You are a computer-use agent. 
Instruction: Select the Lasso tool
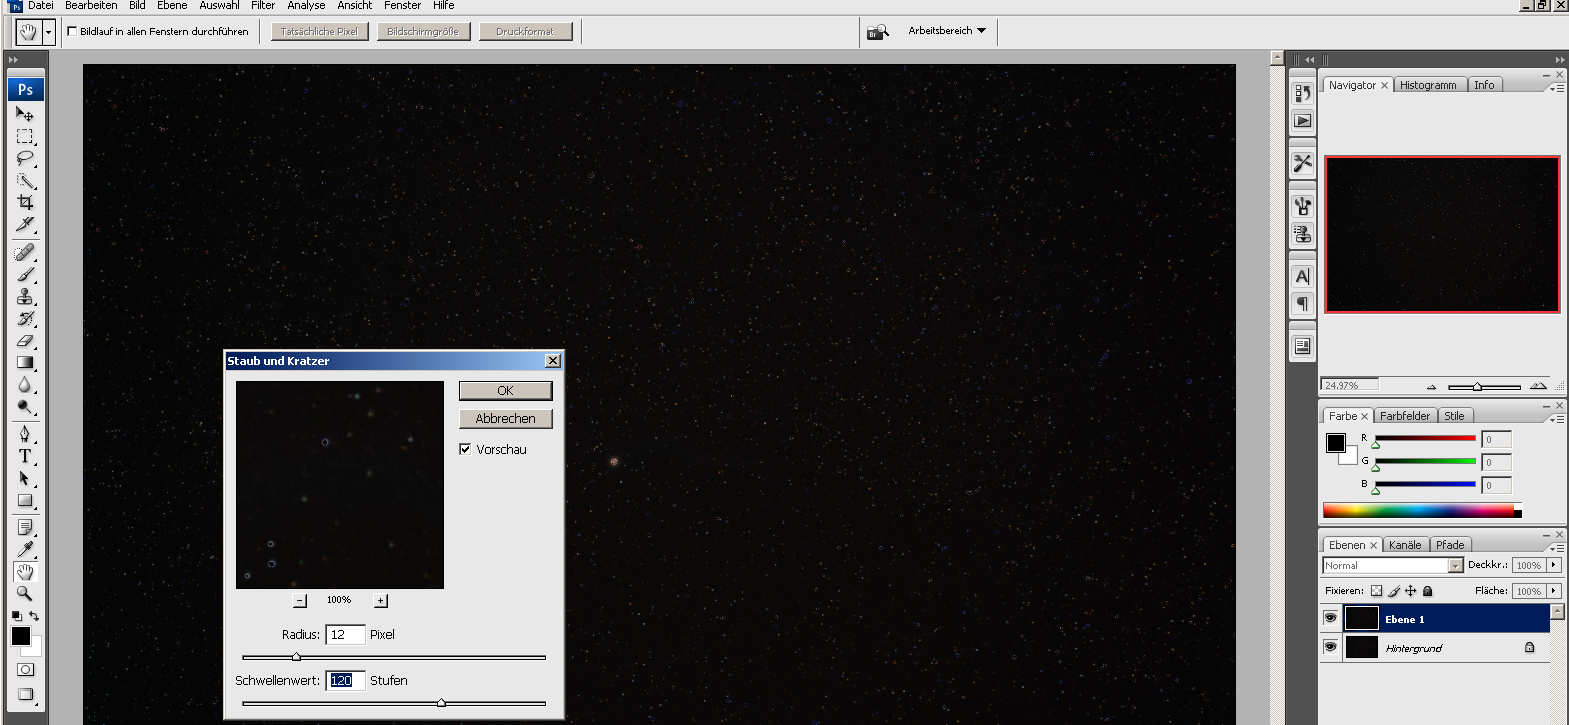click(25, 158)
